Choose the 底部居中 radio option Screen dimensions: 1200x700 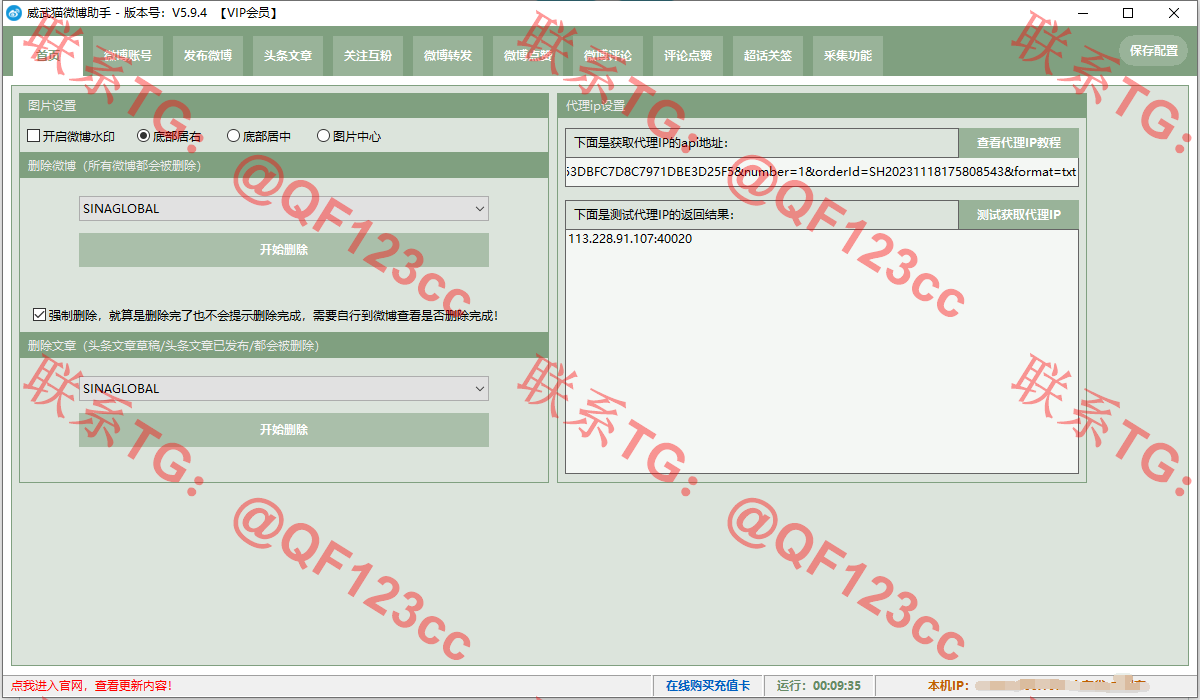tap(259, 136)
